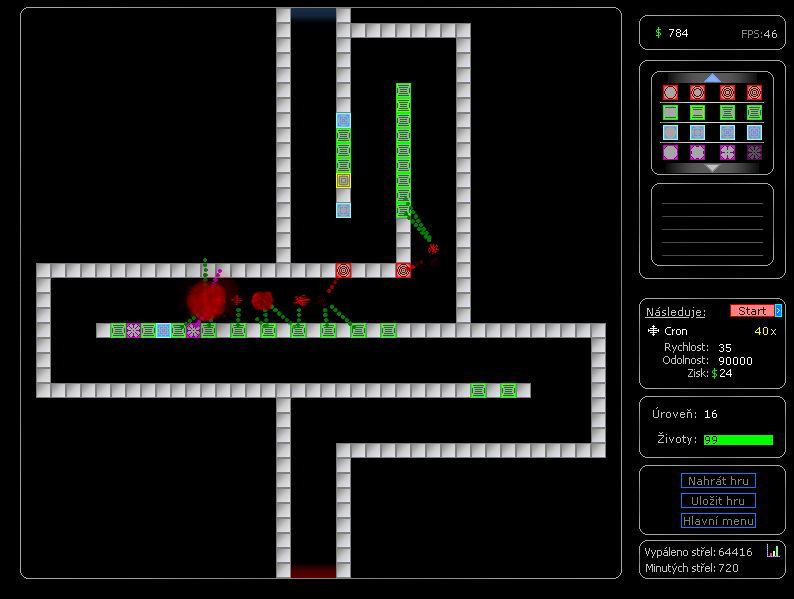Open Hlavní menu
The width and height of the screenshot is (794, 599).
[x=718, y=521]
